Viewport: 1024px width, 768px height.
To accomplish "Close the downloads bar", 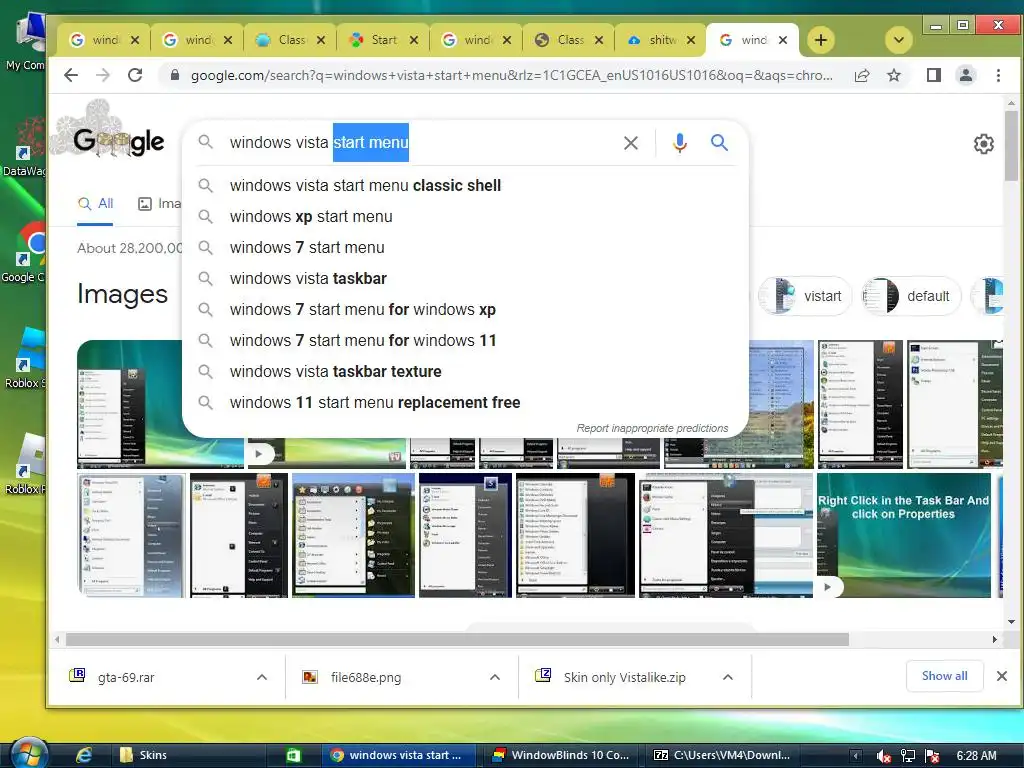I will tap(1002, 676).
